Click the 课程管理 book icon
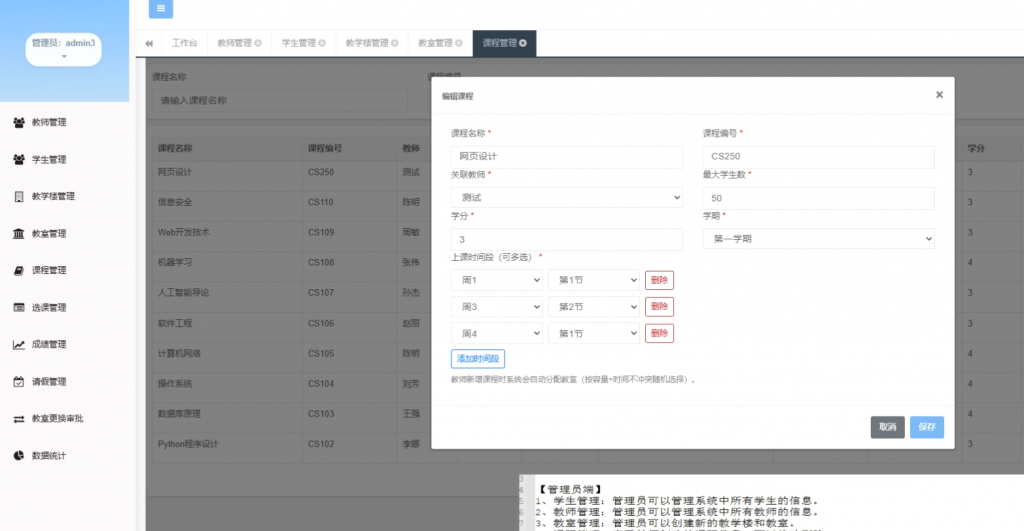1024x531 pixels. [19, 270]
